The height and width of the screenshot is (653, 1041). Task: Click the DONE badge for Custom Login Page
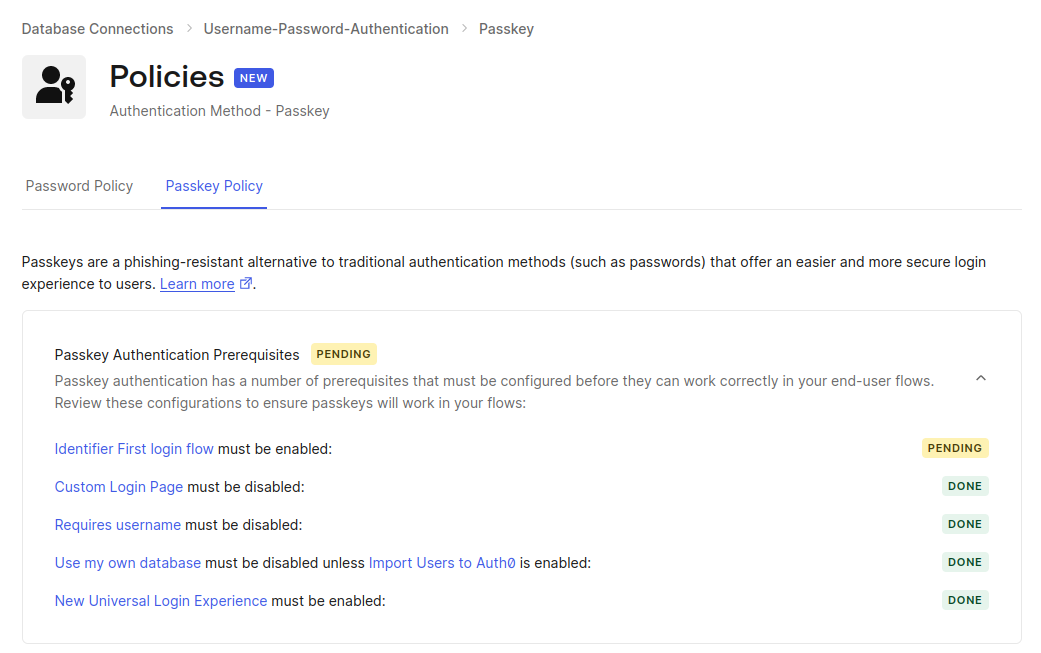pos(964,486)
